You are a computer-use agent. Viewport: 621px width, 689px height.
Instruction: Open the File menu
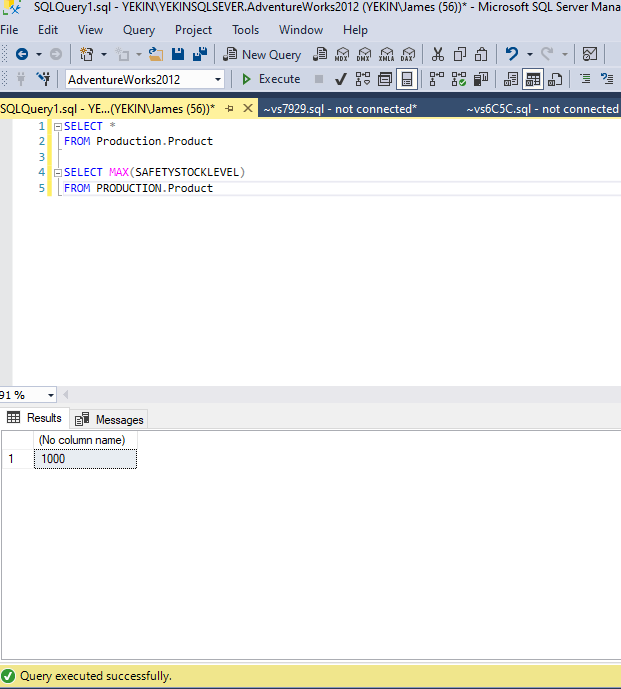9,30
